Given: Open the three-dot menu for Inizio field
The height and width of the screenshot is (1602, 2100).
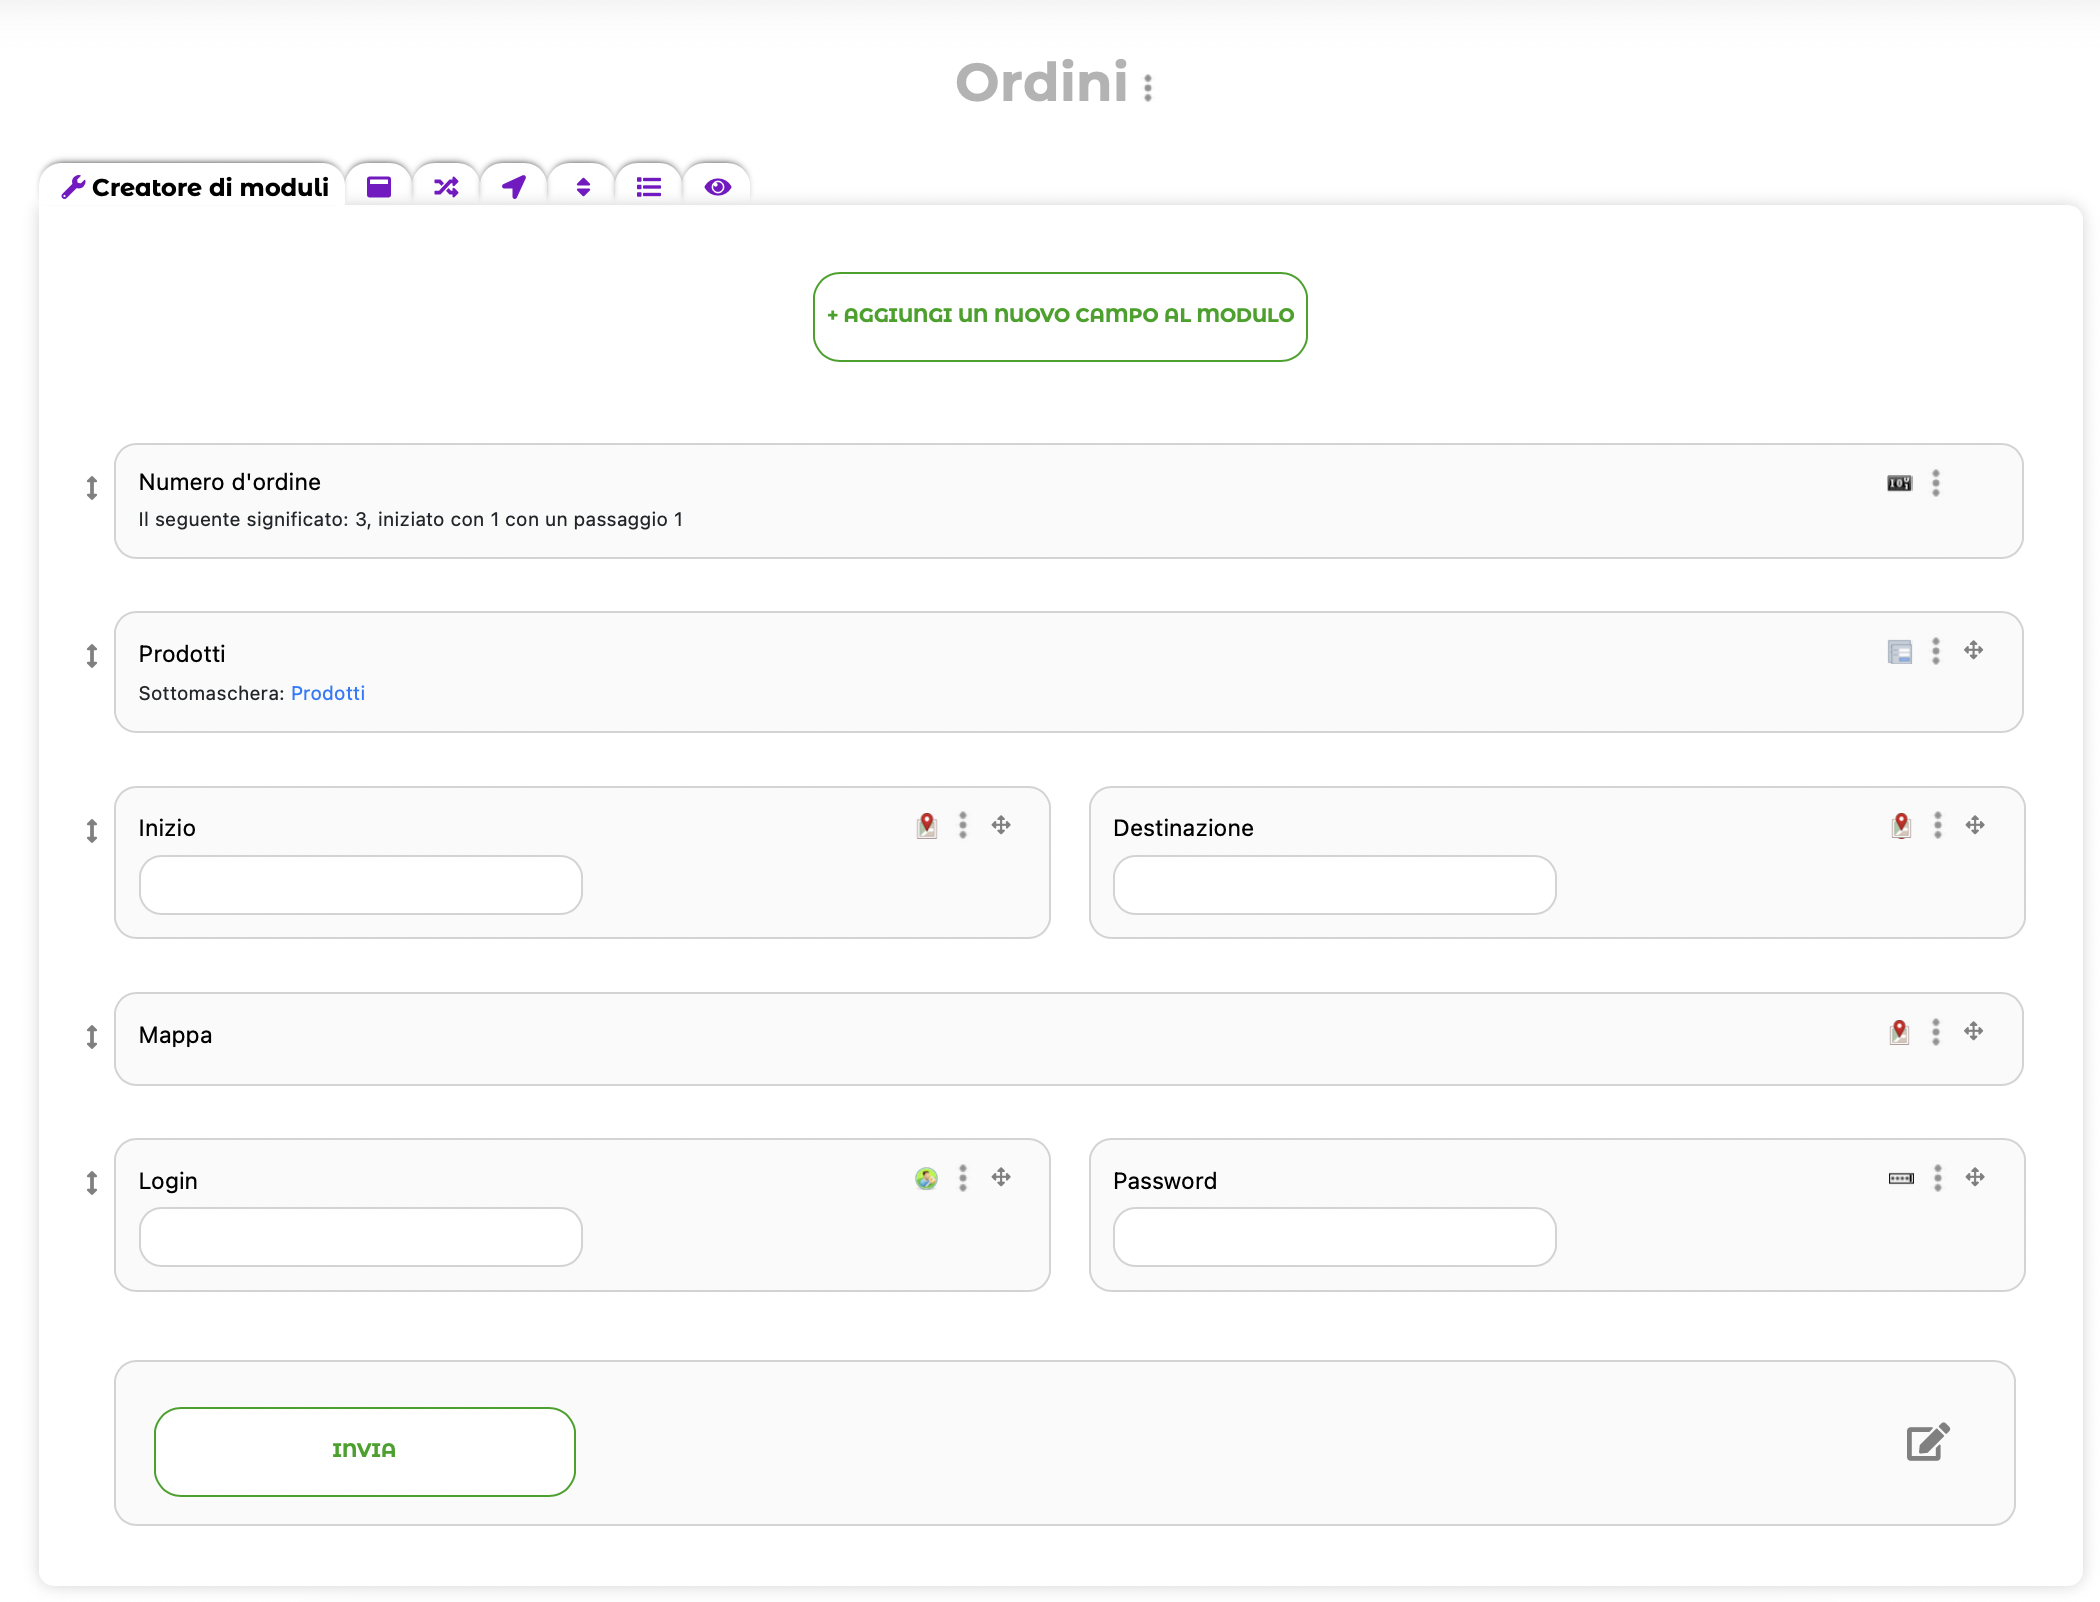Looking at the screenshot, I should [963, 825].
